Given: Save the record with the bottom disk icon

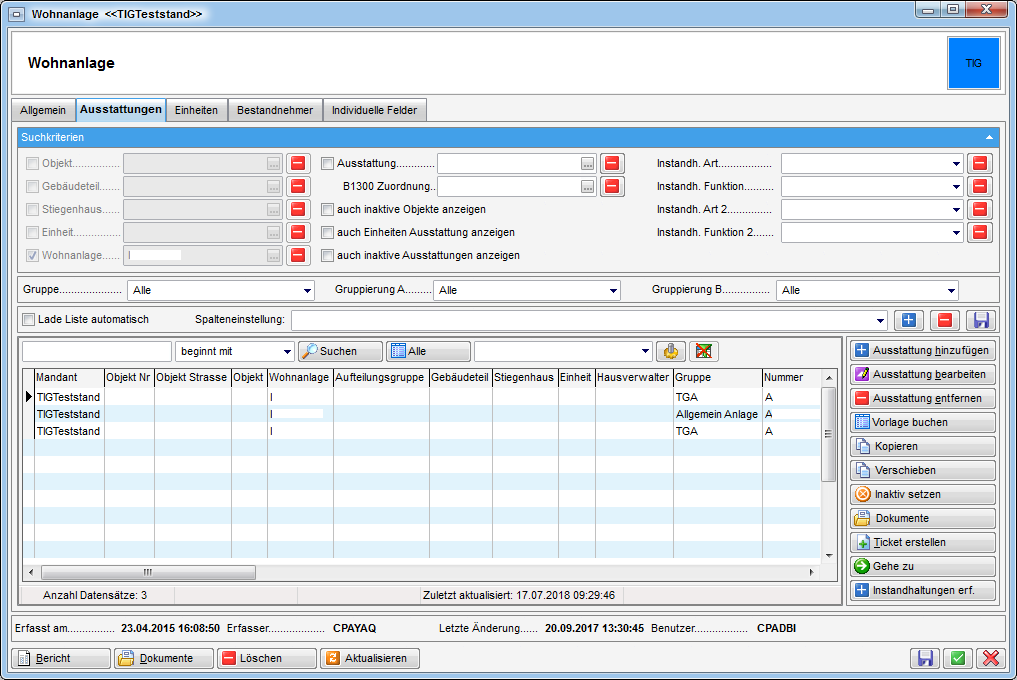Looking at the screenshot, I should pyautogui.click(x=925, y=658).
